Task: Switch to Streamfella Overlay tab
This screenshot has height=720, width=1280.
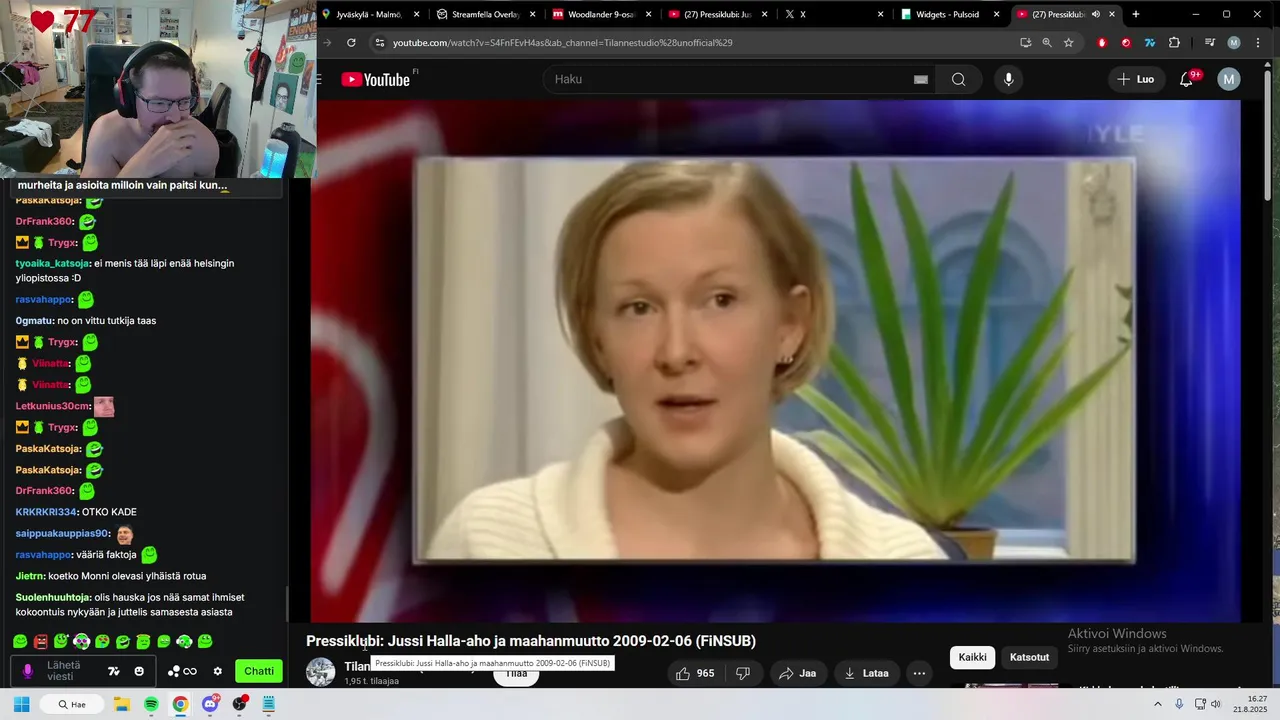Action: click(485, 14)
